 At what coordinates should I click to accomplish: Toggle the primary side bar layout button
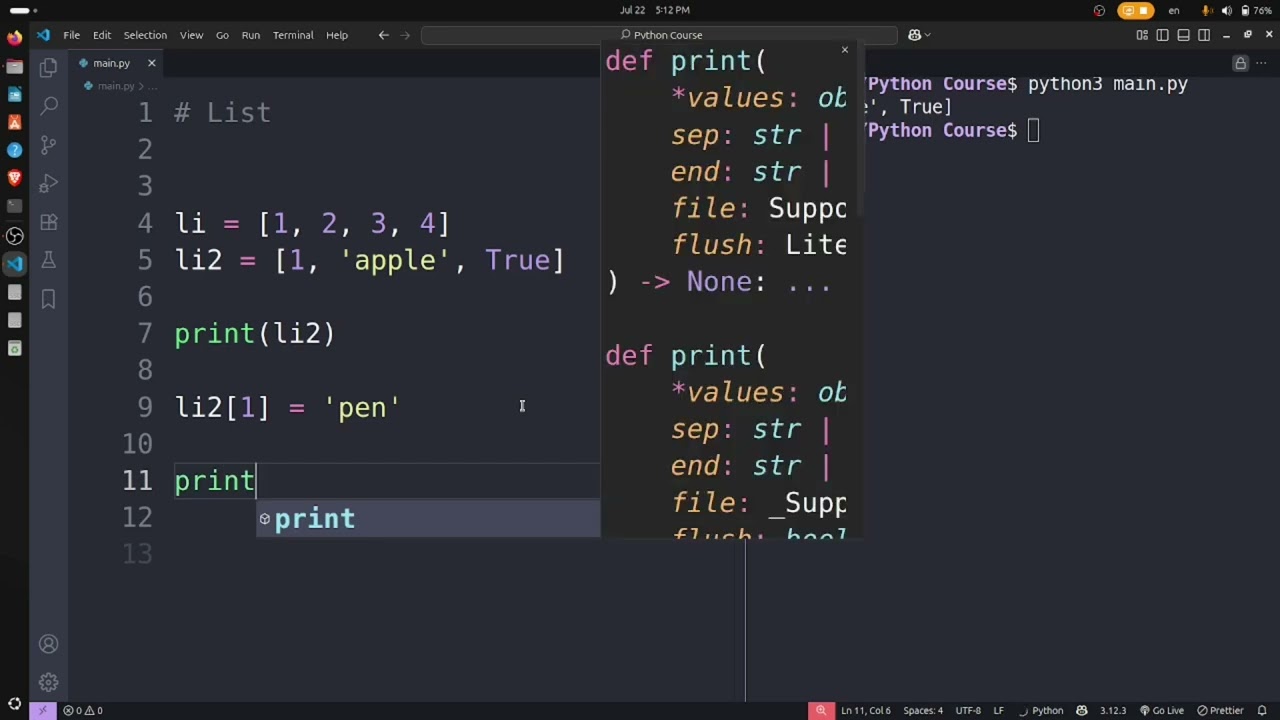(1162, 35)
